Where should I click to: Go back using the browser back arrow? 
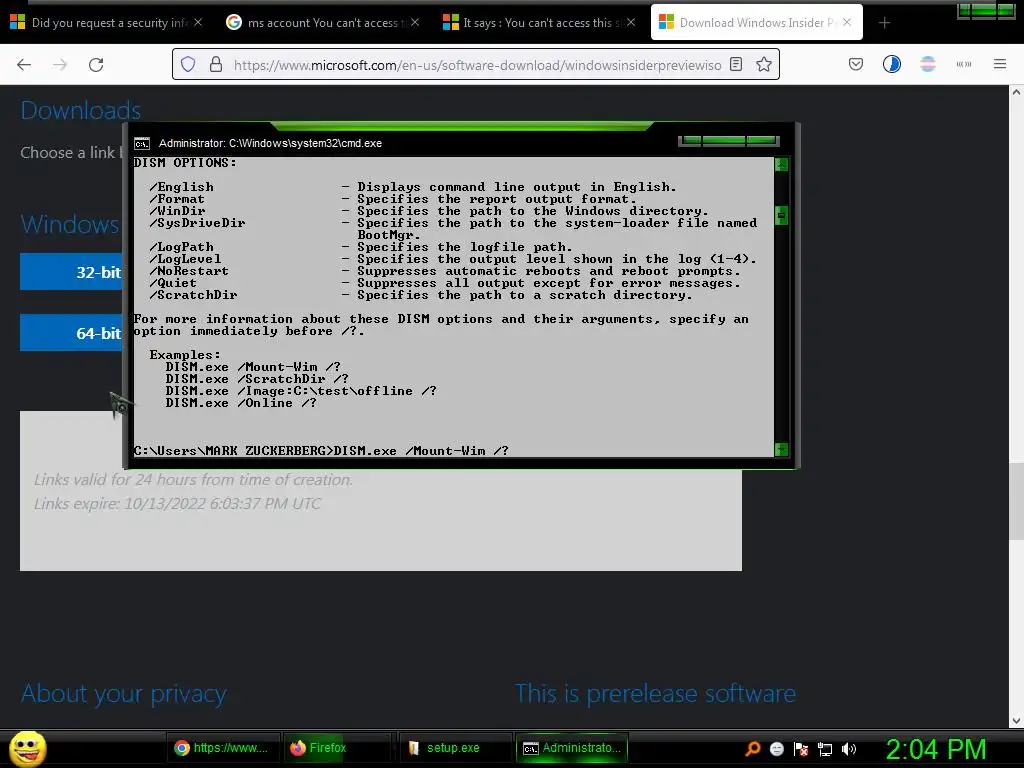(24, 65)
